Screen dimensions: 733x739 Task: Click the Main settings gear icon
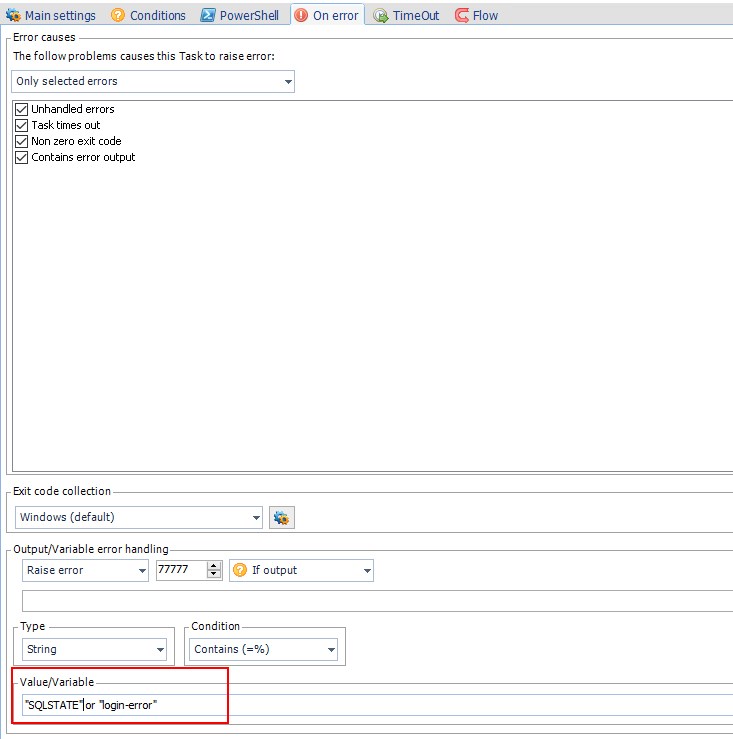(14, 15)
